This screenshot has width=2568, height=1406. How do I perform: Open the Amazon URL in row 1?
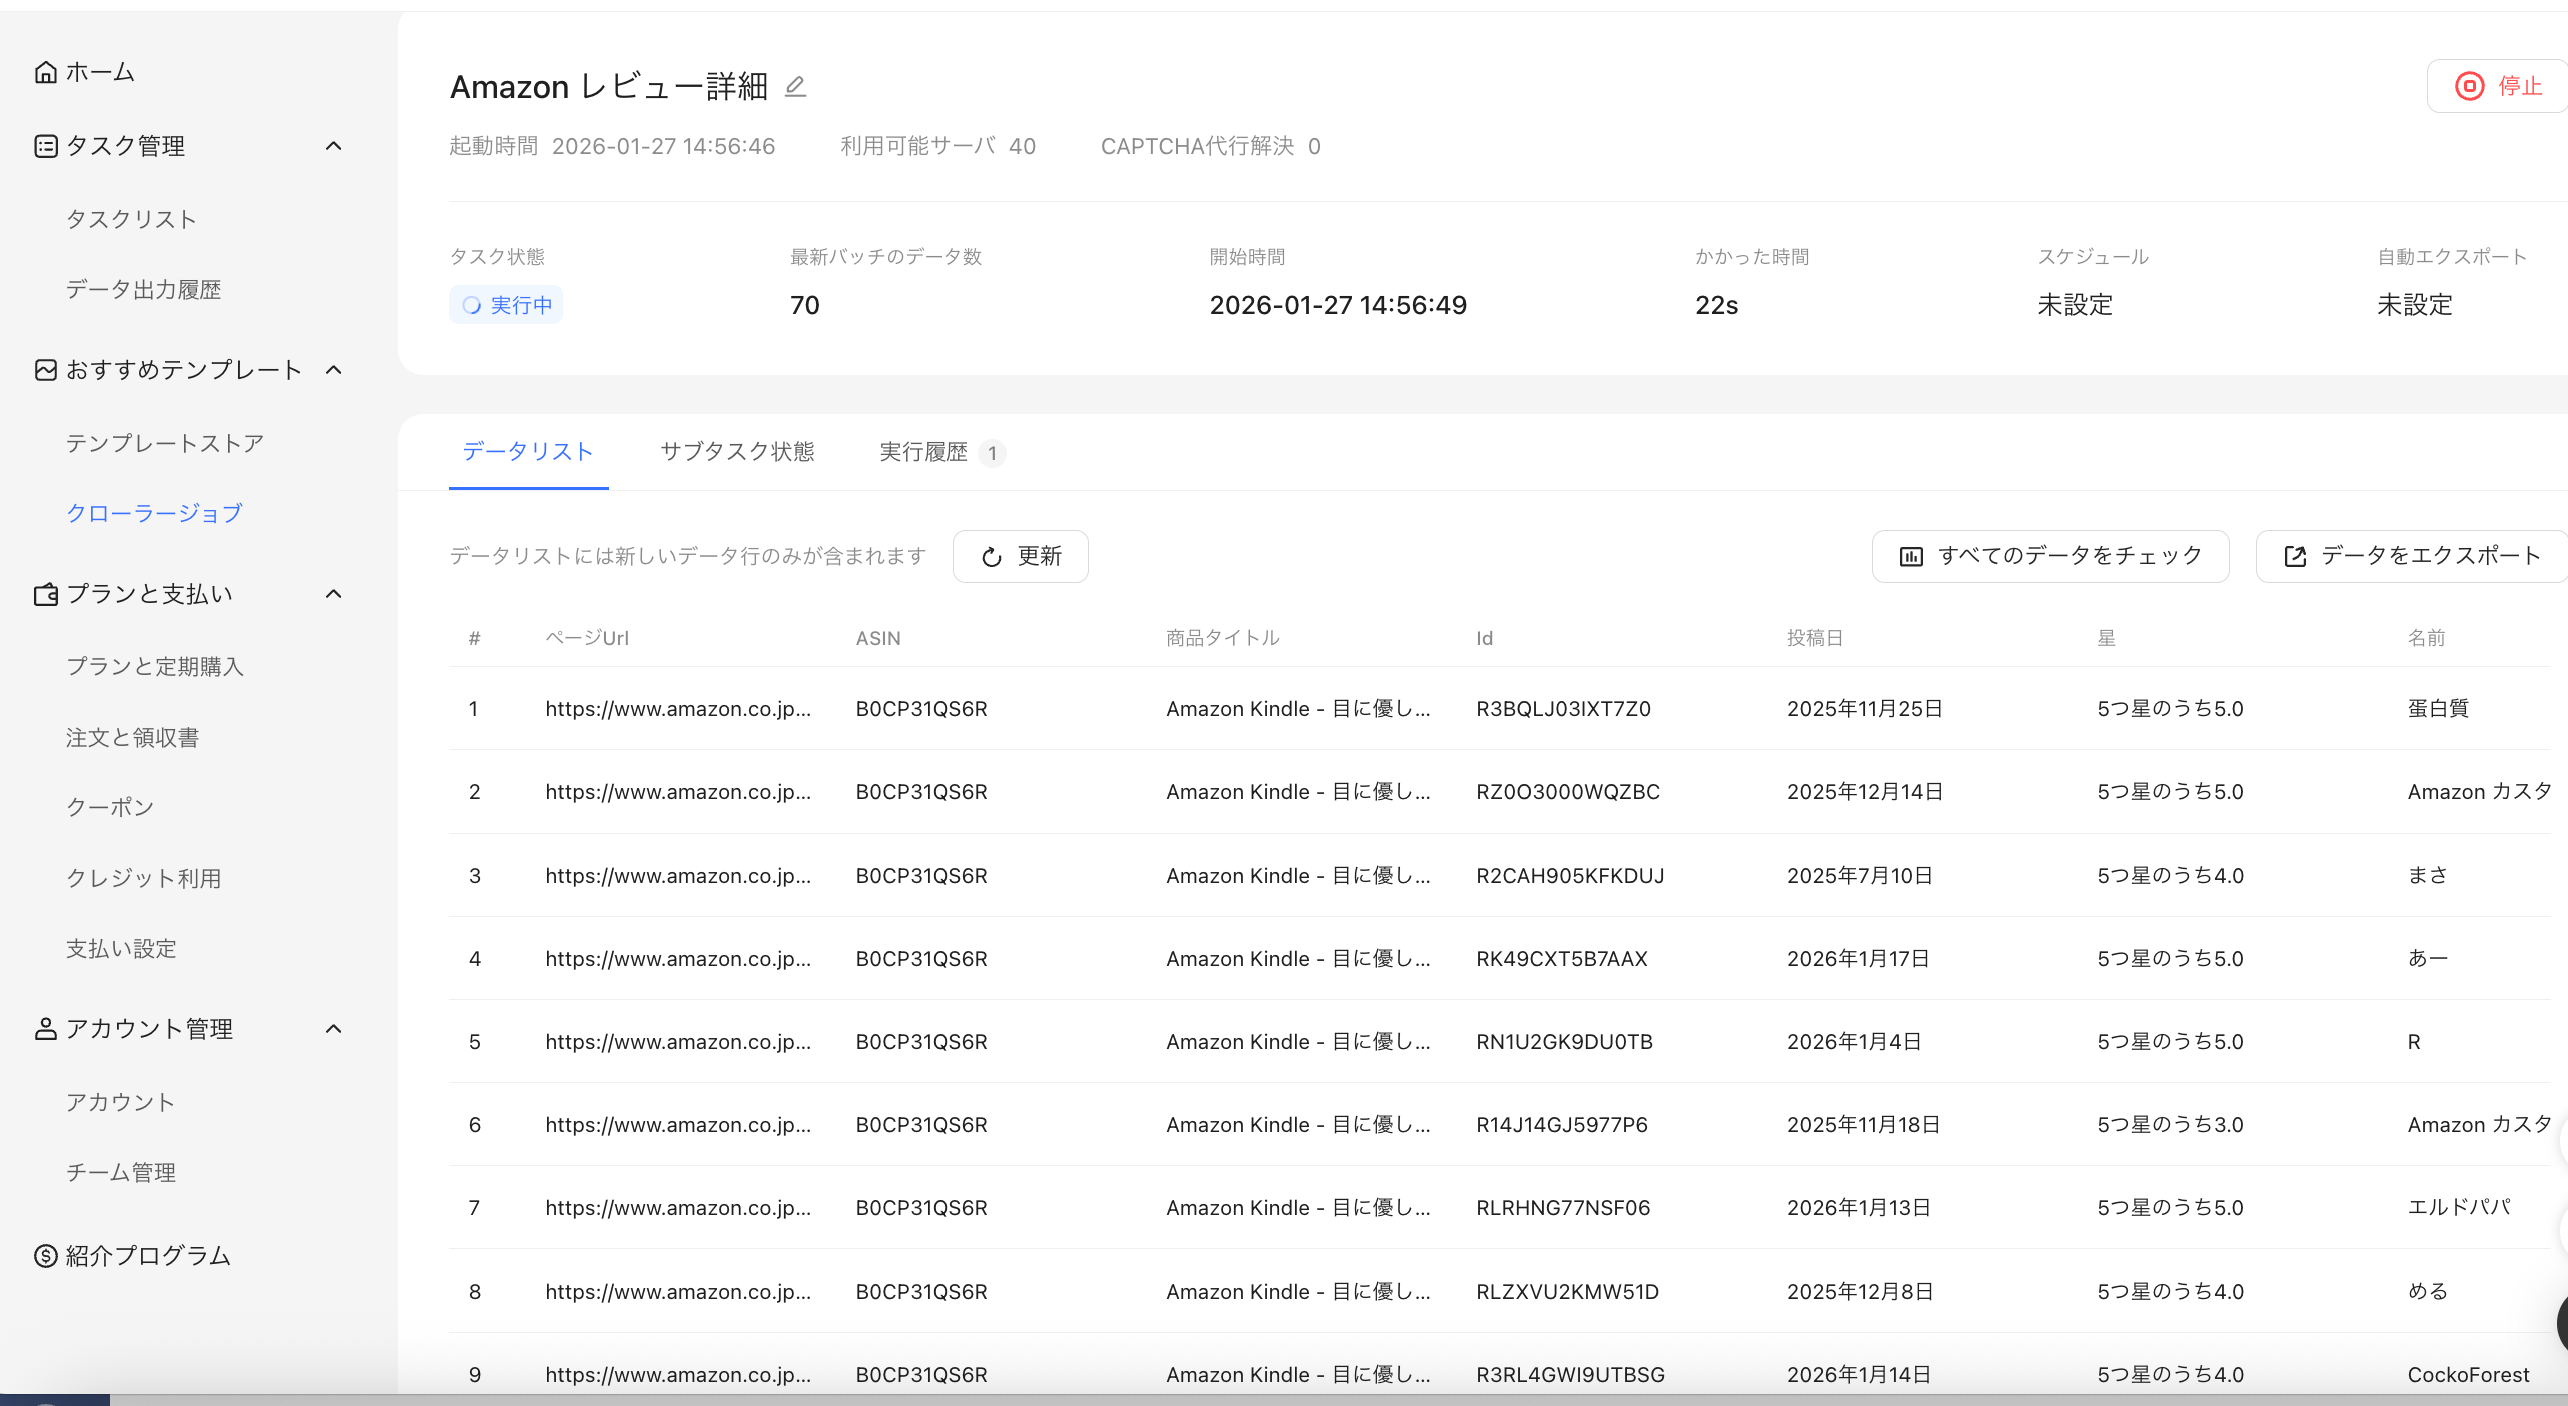point(677,709)
